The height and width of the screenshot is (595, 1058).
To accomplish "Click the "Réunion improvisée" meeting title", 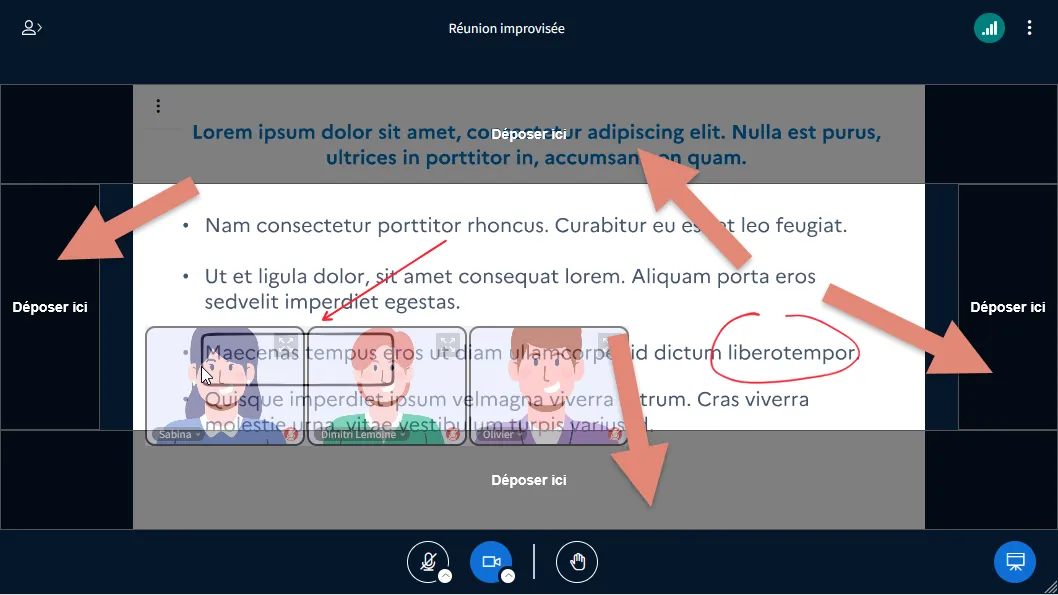I will (507, 28).
